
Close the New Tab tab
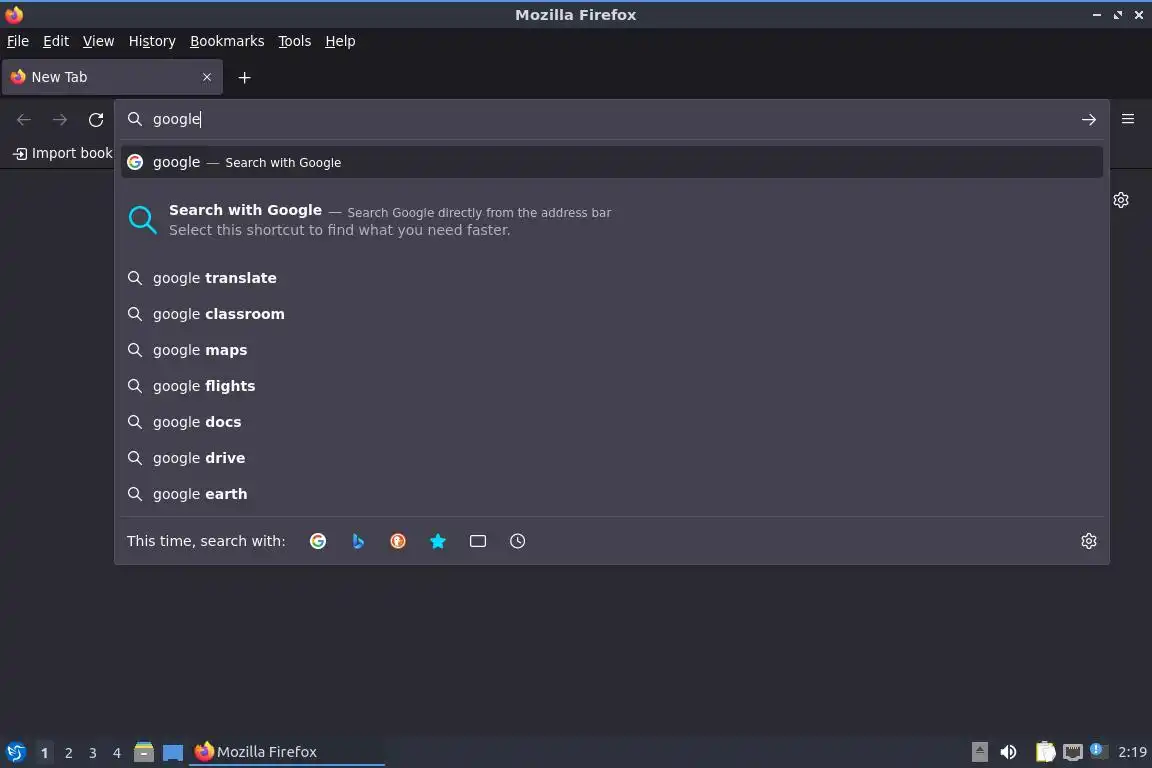[x=207, y=77]
